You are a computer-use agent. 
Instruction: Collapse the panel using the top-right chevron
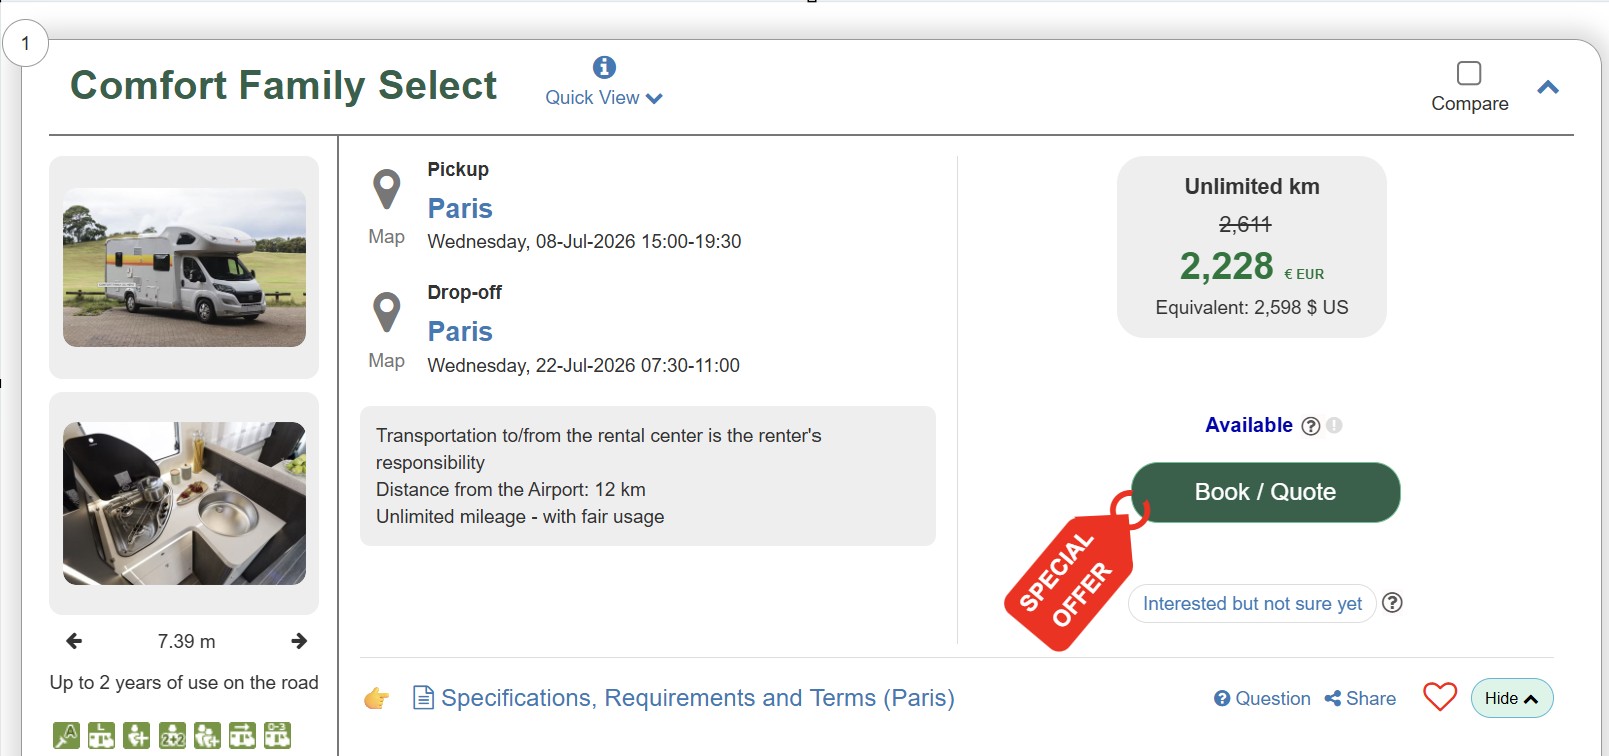pos(1548,87)
